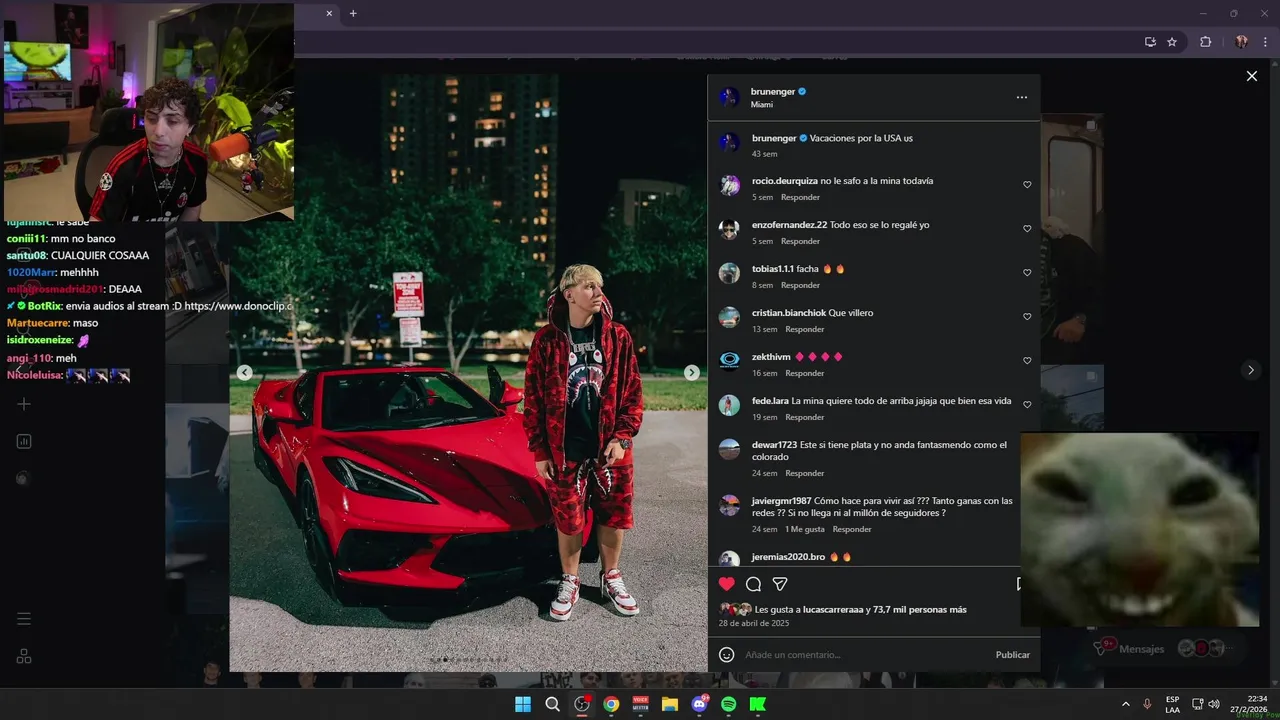Screen dimensions: 1280x720
Task: Open zekthivm's profile picture
Action: (x=729, y=361)
